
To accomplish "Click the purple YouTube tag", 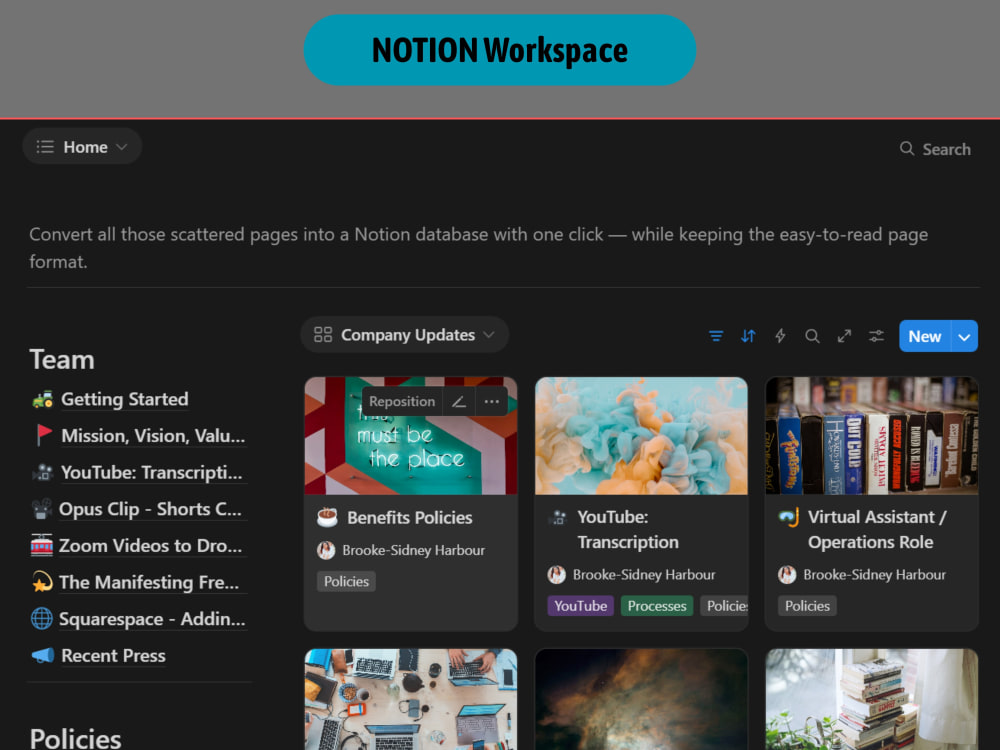I will point(580,606).
